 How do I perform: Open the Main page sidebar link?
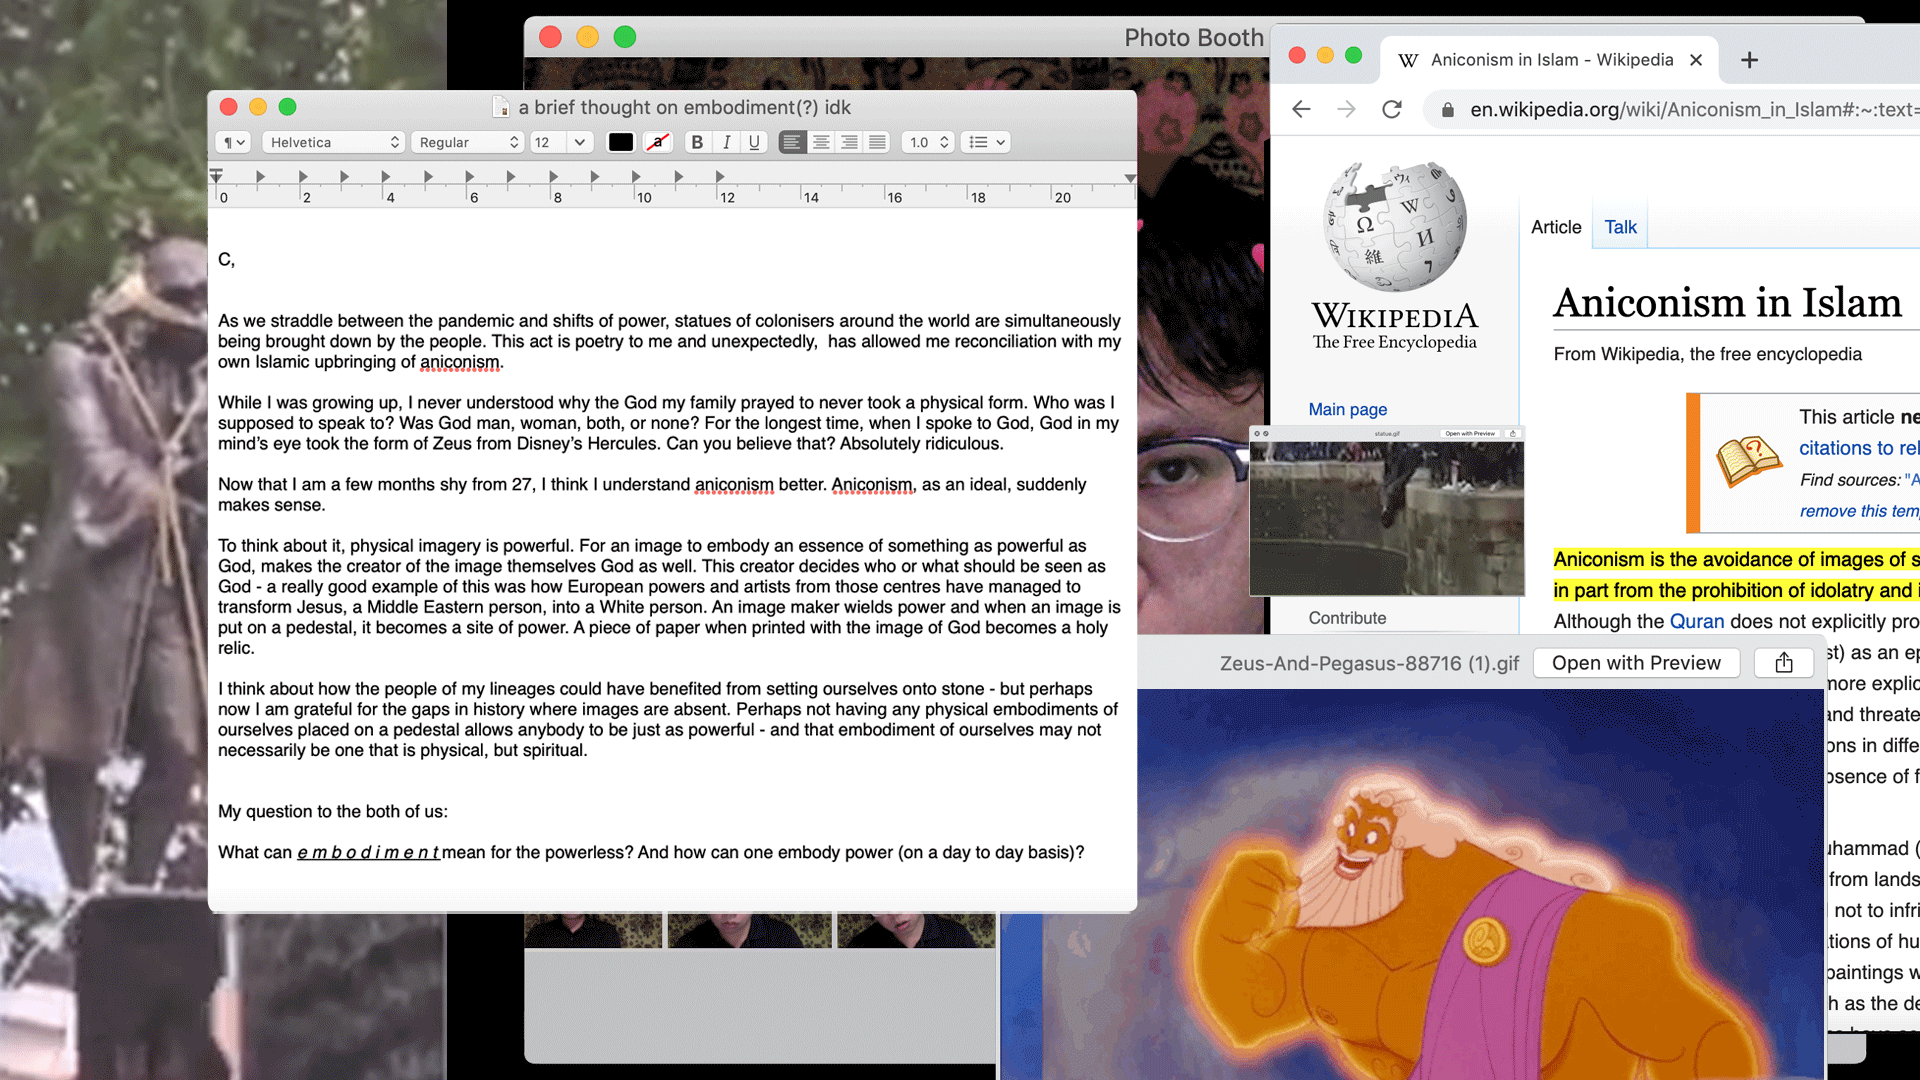tap(1347, 409)
